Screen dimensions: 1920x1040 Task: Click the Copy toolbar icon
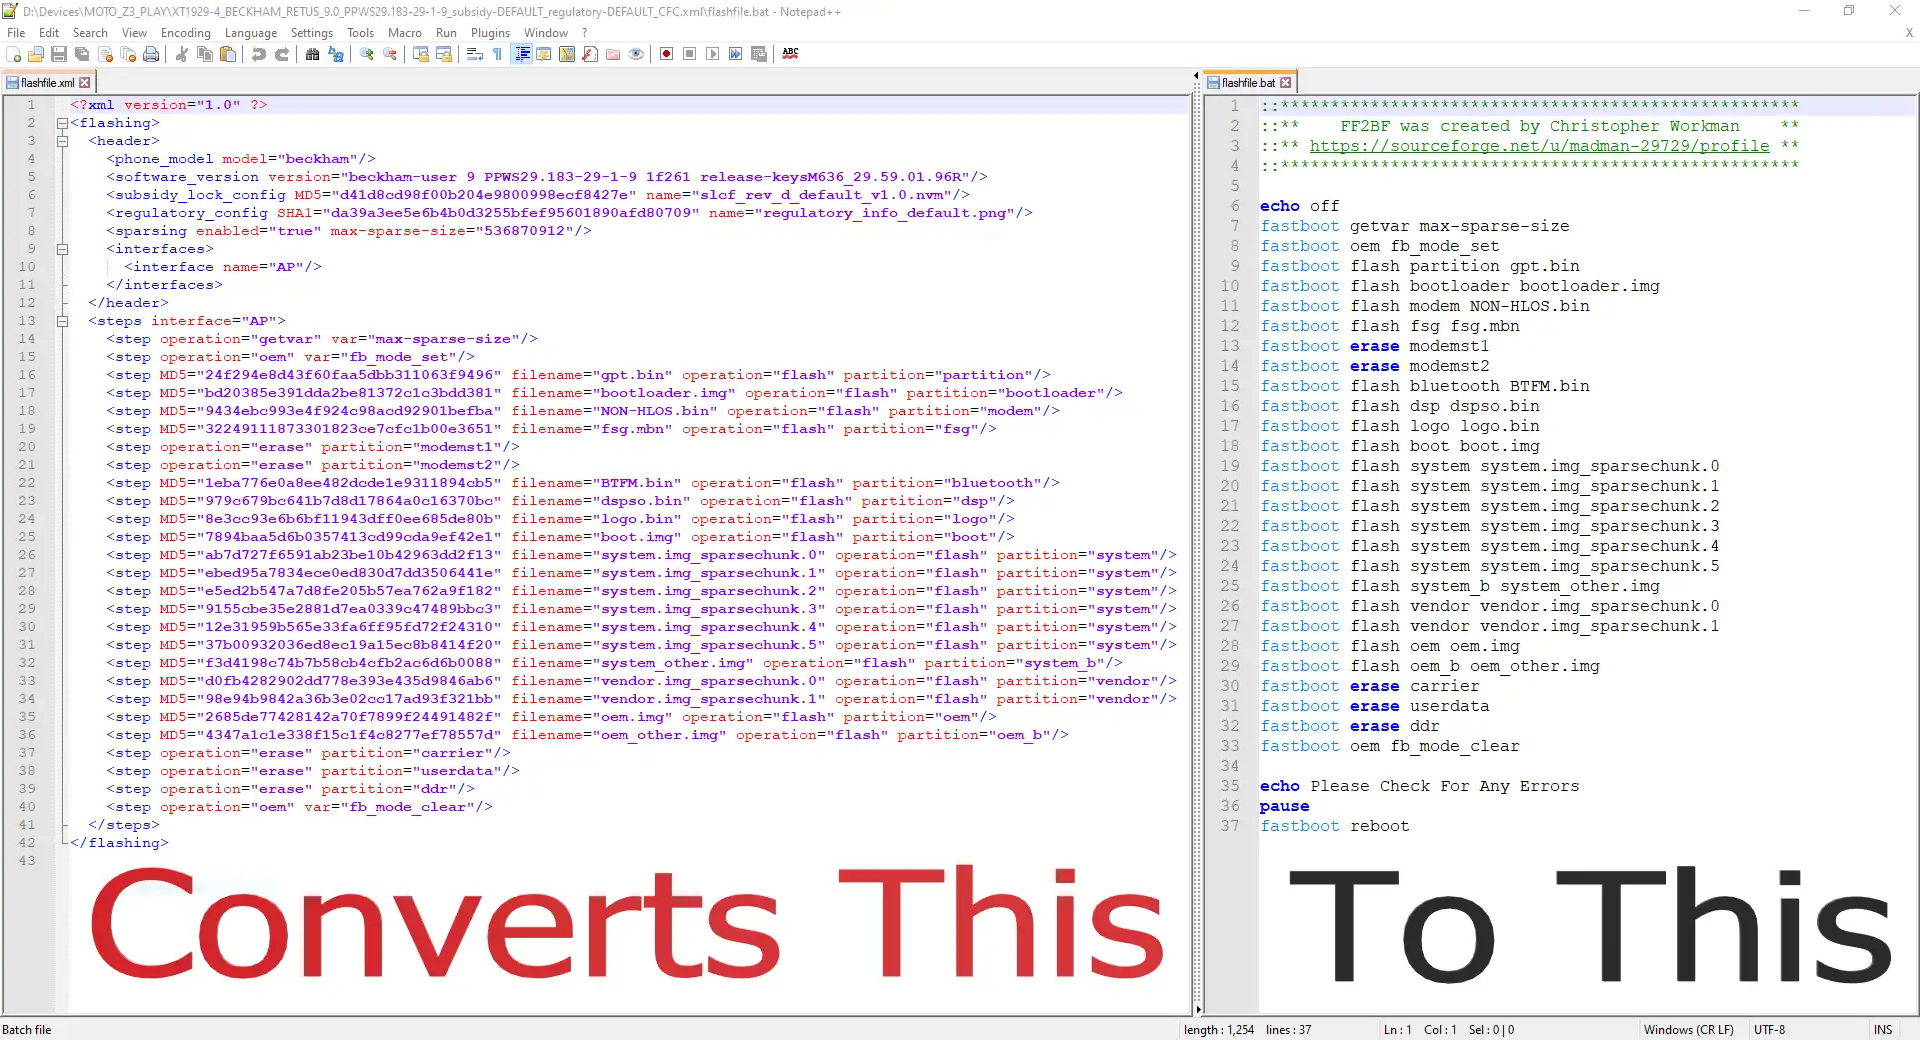pyautogui.click(x=205, y=54)
